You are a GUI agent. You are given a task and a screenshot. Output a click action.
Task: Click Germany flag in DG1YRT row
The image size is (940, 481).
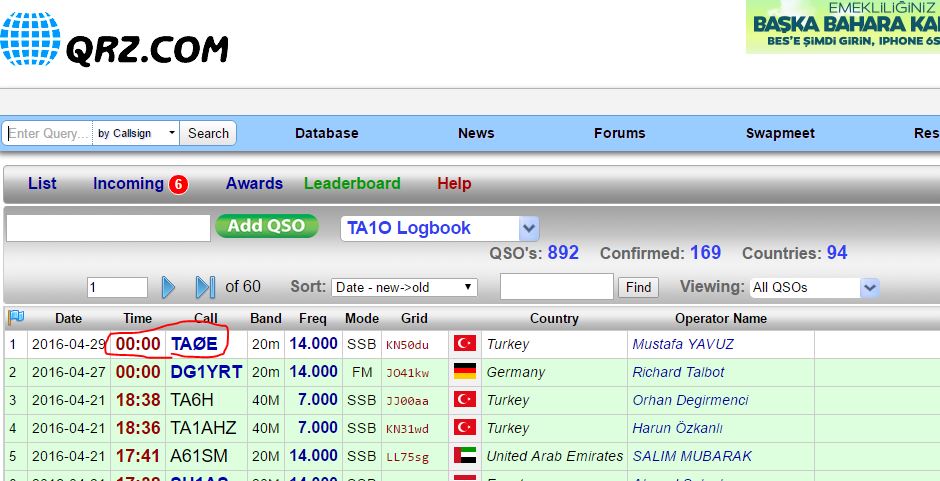pos(465,372)
